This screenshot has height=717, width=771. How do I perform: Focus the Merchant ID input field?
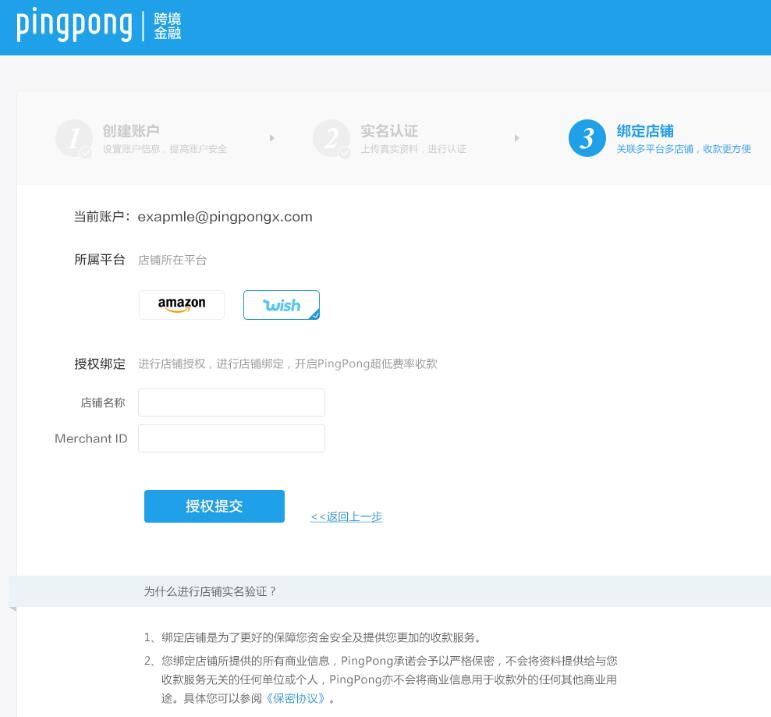232,438
